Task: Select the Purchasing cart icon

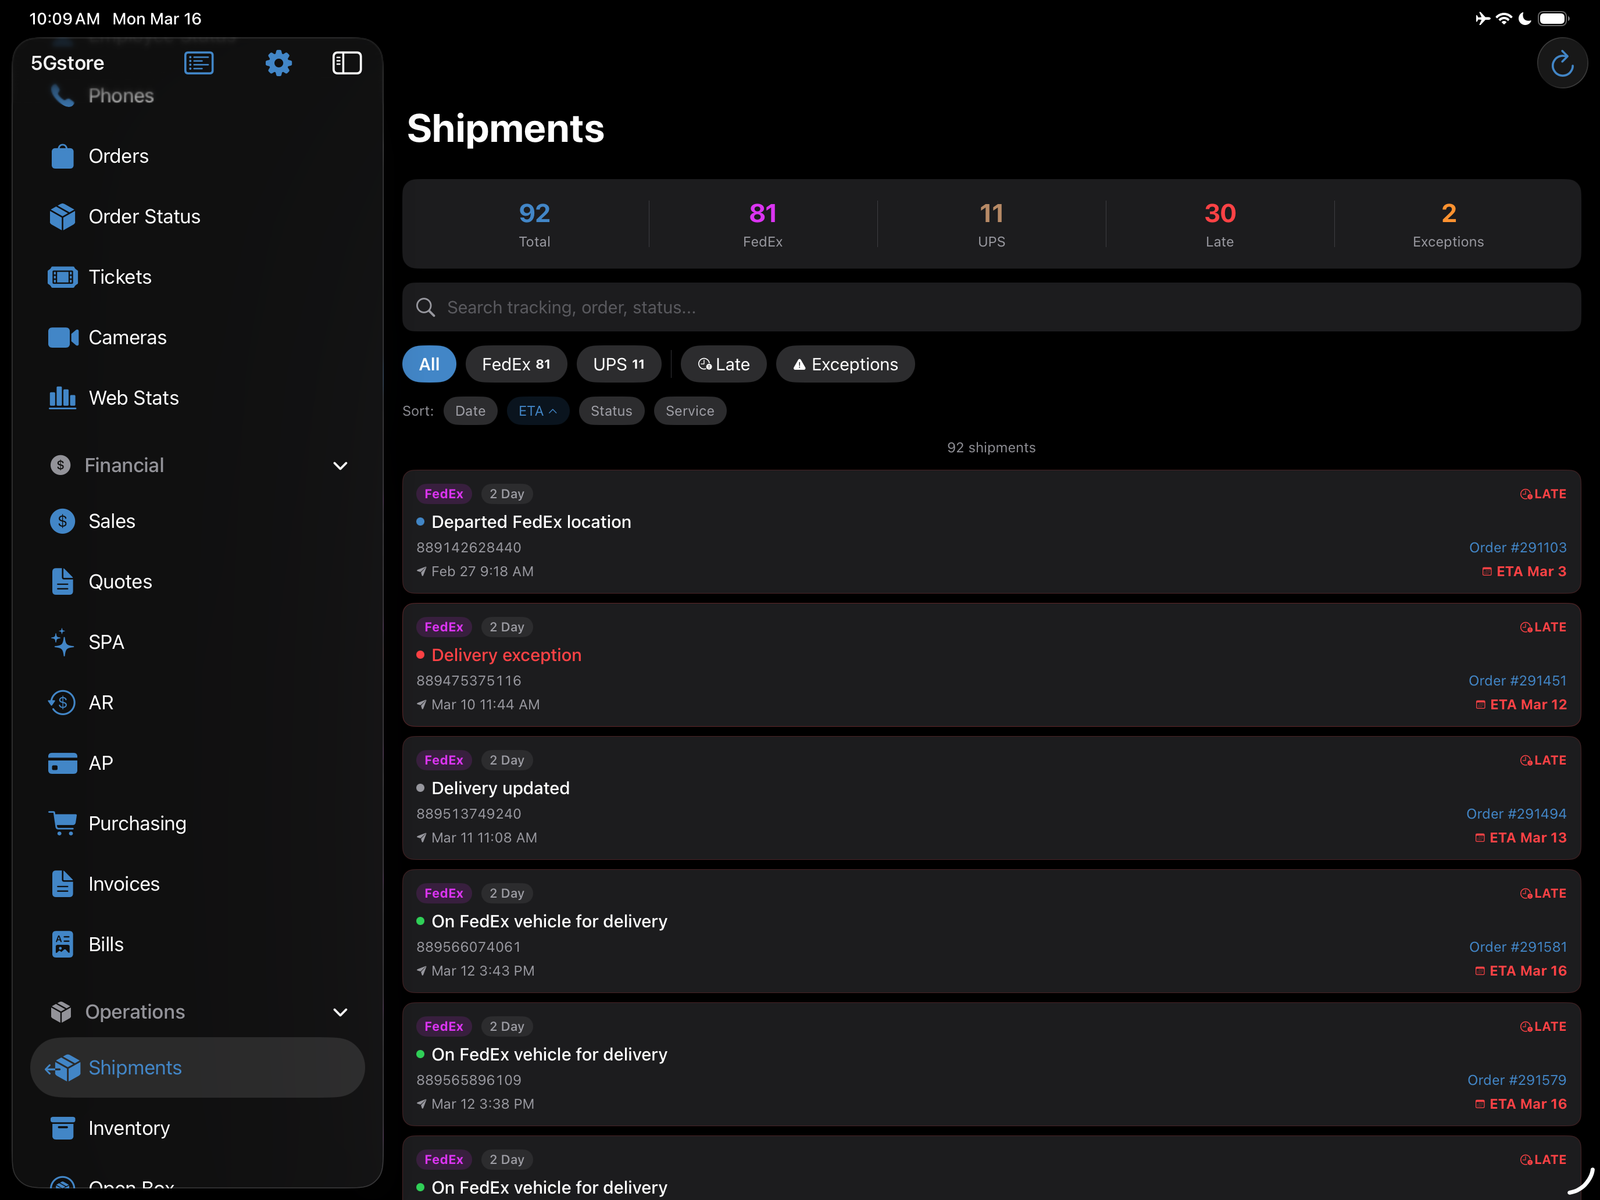Action: coord(62,823)
